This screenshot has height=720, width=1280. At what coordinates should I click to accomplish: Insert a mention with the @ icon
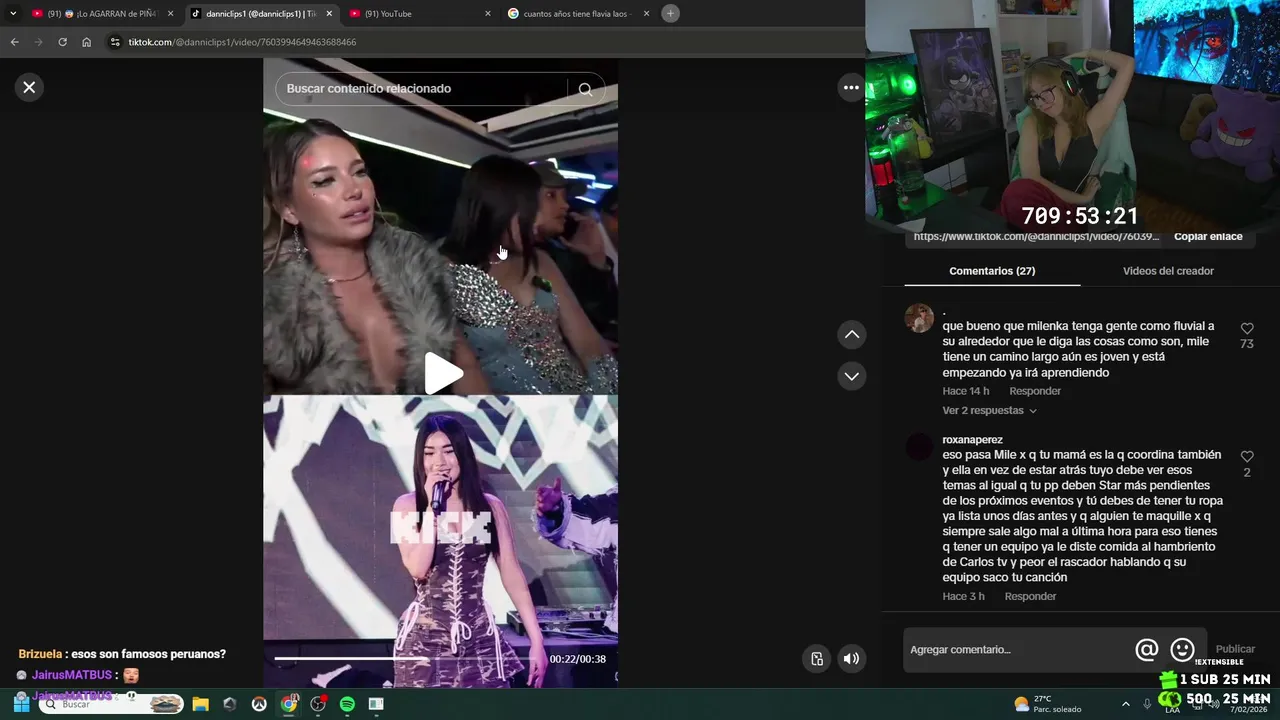pos(1146,650)
